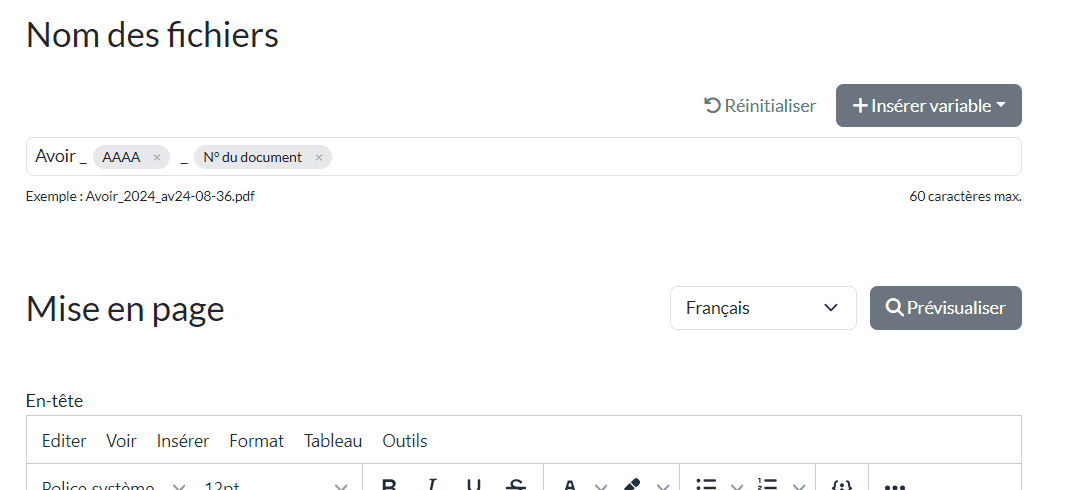Toggle italic formatting
The height and width of the screenshot is (490, 1075).
click(x=432, y=485)
